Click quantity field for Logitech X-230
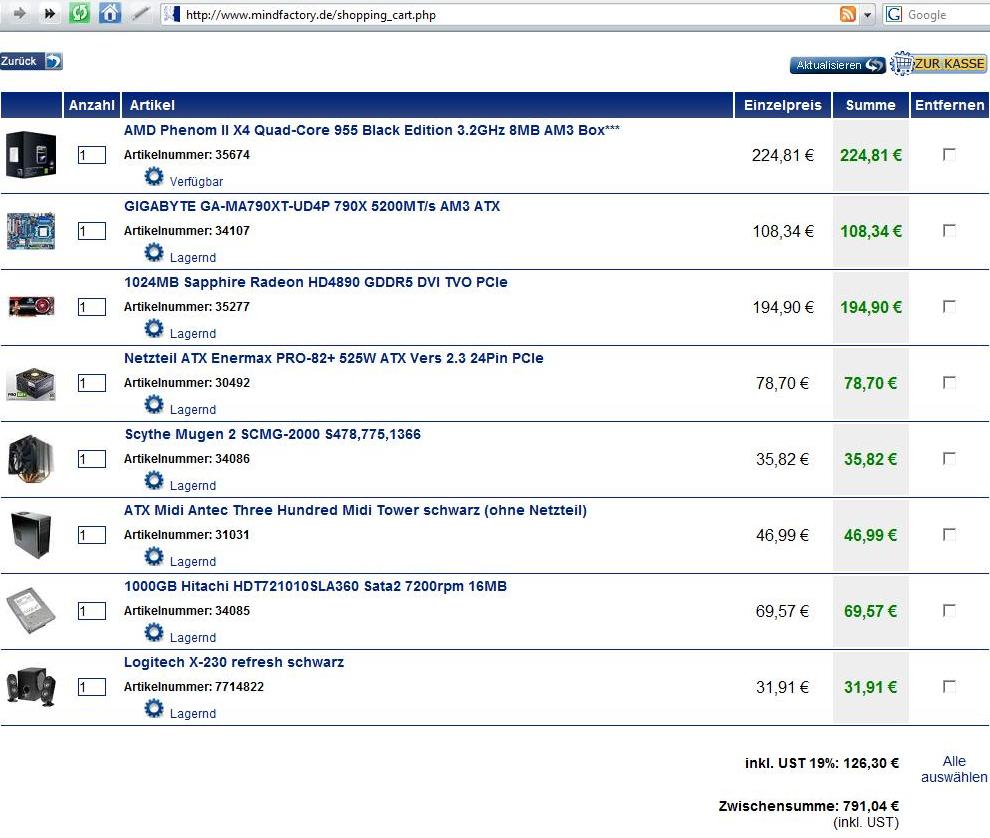This screenshot has height=838, width=990. pos(92,687)
